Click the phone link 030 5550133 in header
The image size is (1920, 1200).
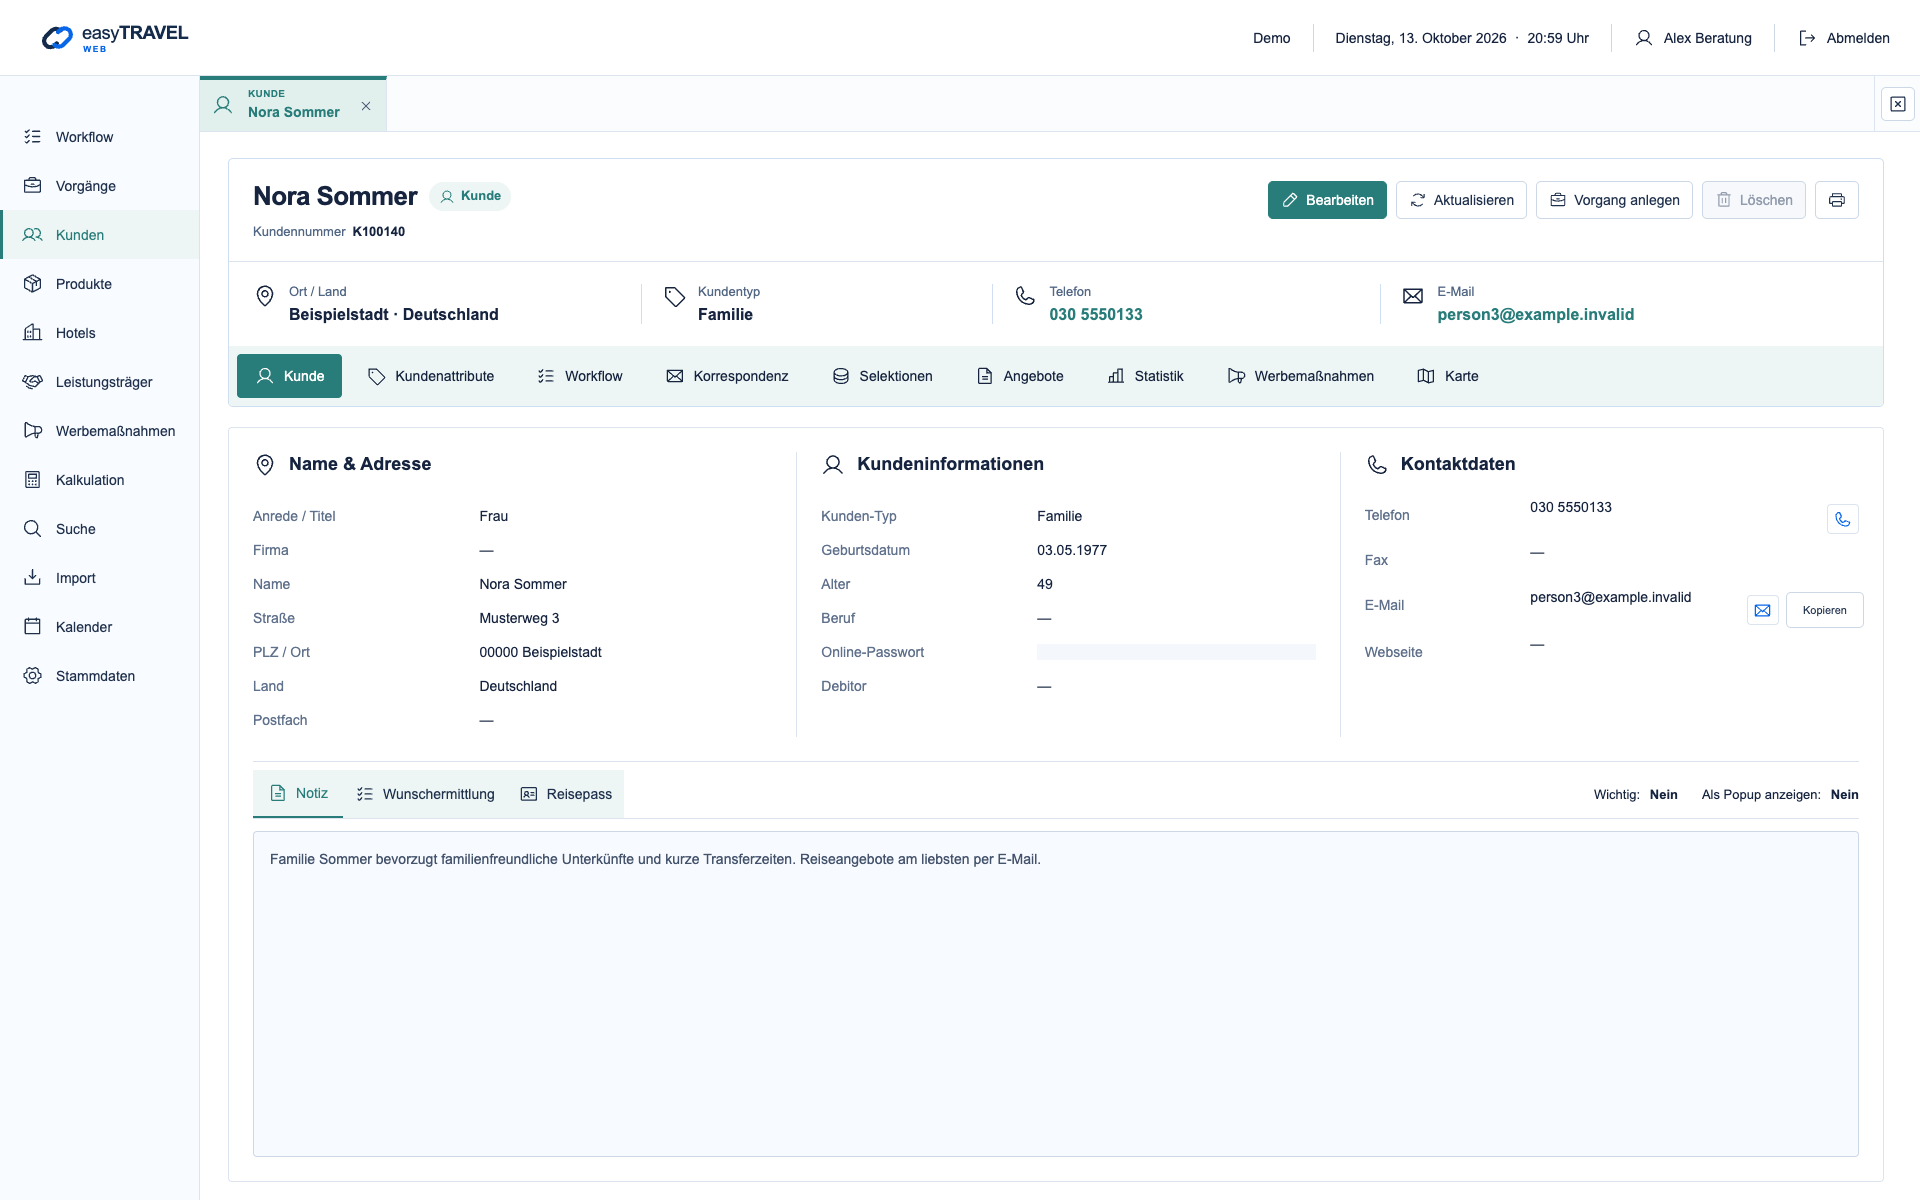(1095, 314)
